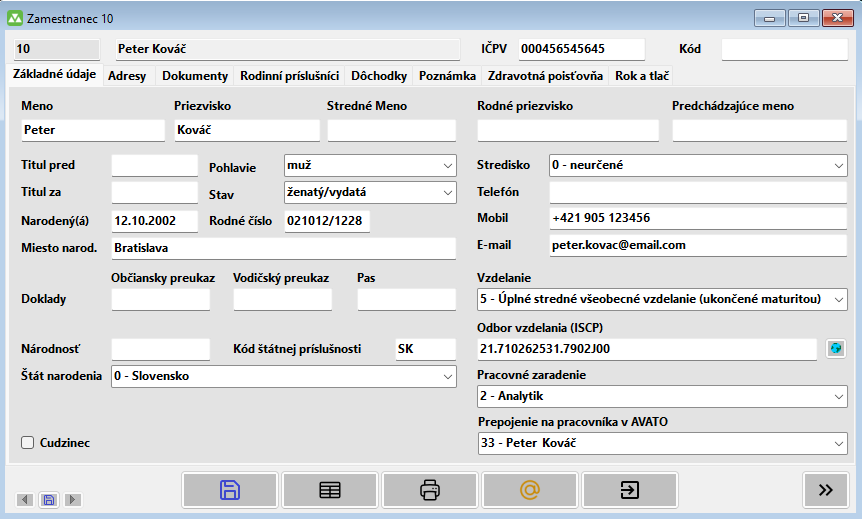Click the full name field Peter Kováč
The image size is (862, 519).
click(x=288, y=49)
